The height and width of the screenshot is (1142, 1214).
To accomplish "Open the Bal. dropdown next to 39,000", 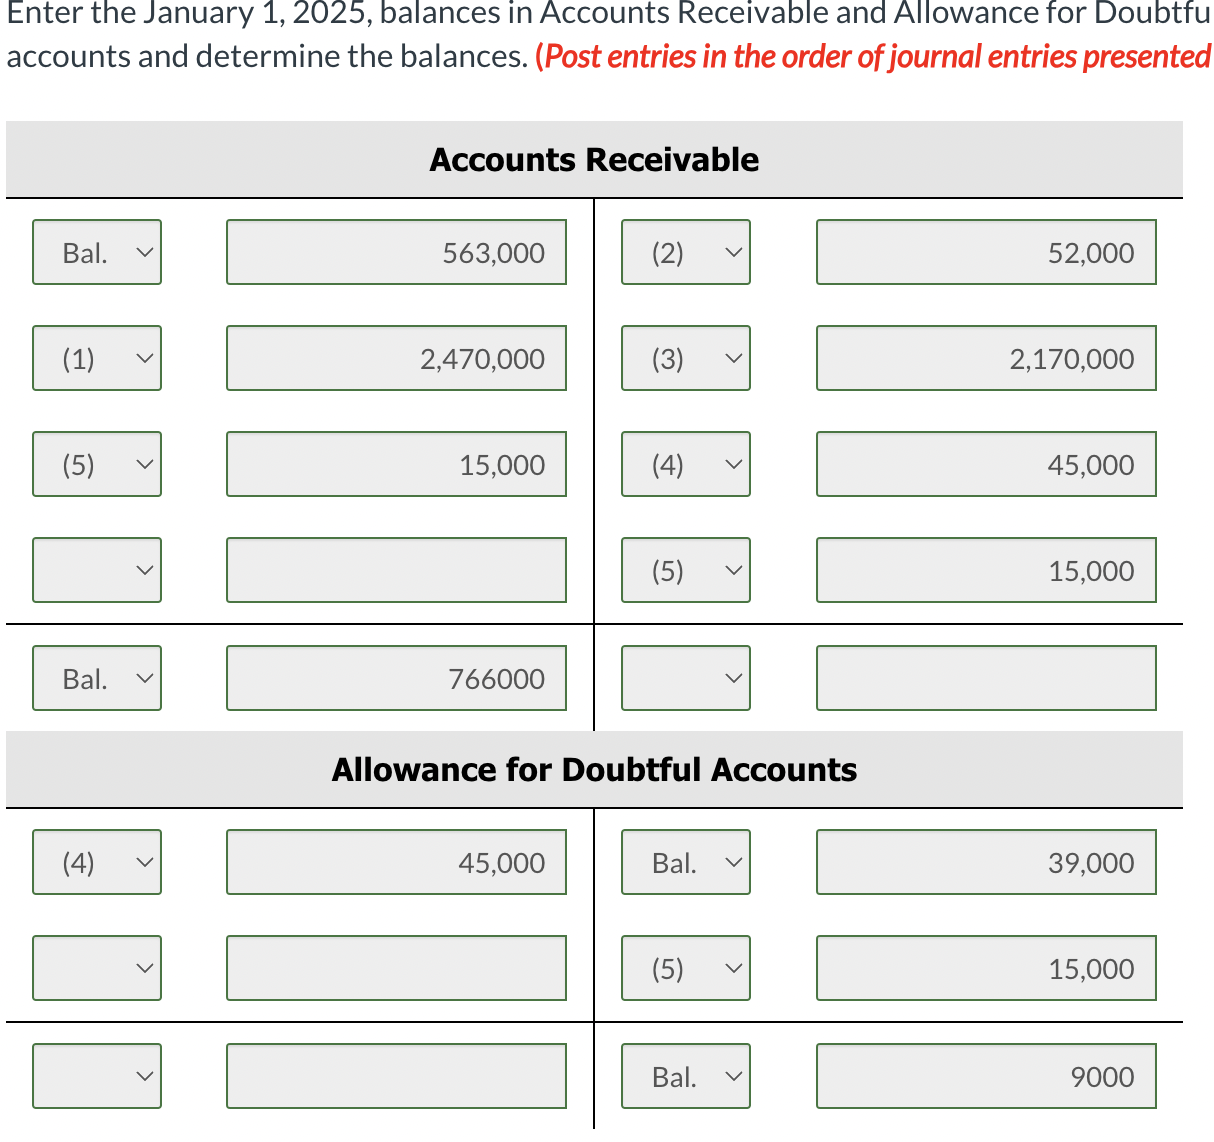I will coord(685,861).
